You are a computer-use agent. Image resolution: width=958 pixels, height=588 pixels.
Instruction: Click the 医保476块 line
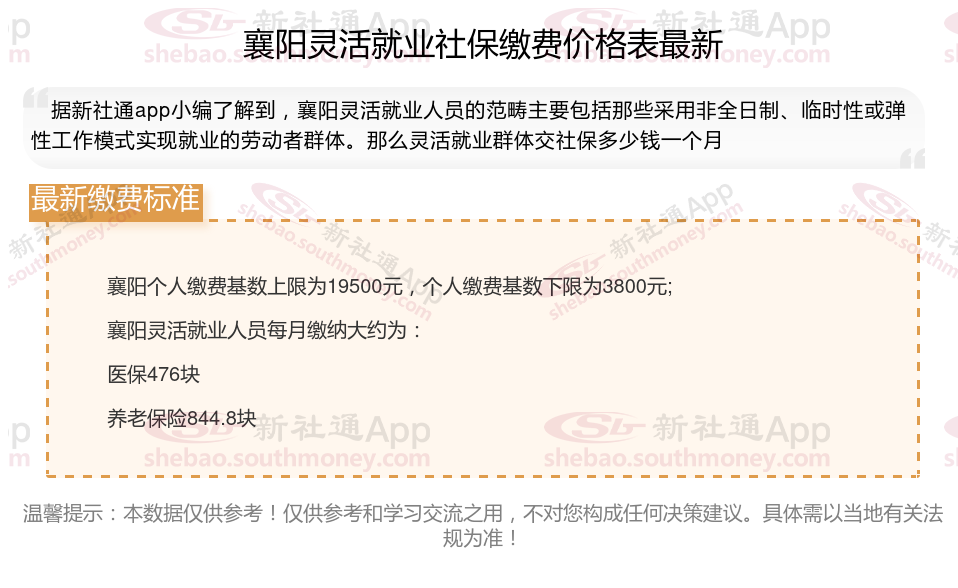click(153, 374)
